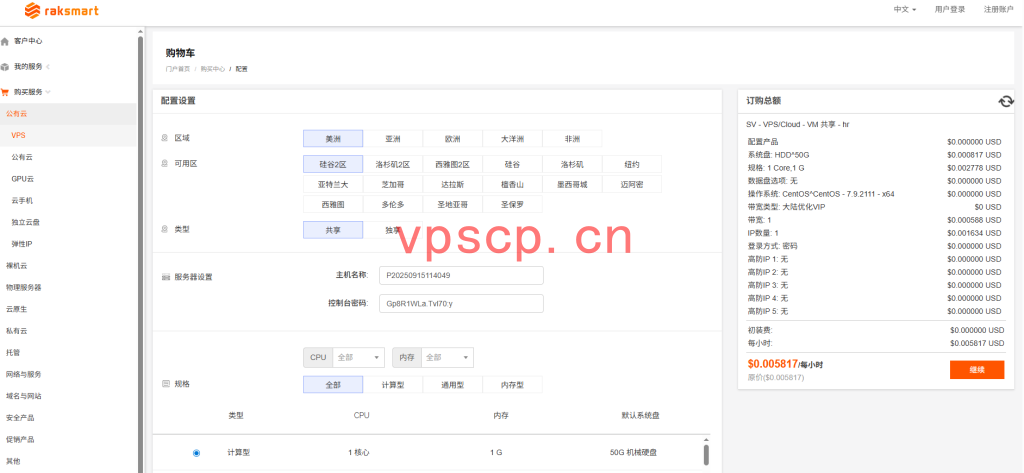
Task: Choose the 独享 type
Action: (392, 230)
